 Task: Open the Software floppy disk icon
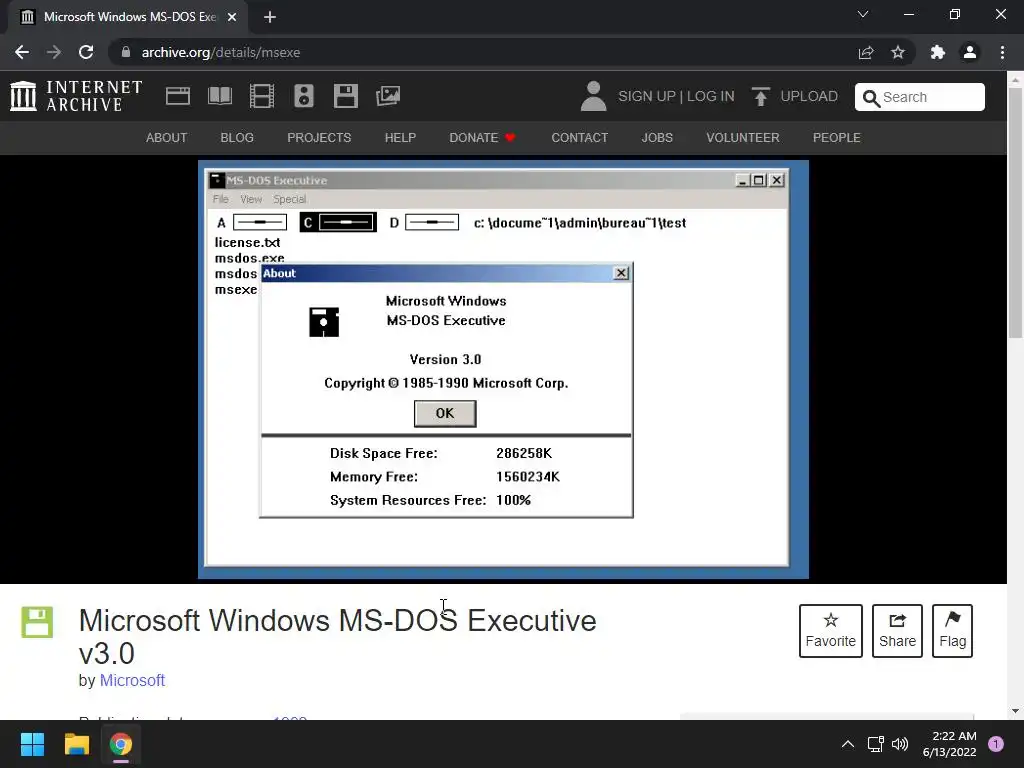click(x=345, y=96)
